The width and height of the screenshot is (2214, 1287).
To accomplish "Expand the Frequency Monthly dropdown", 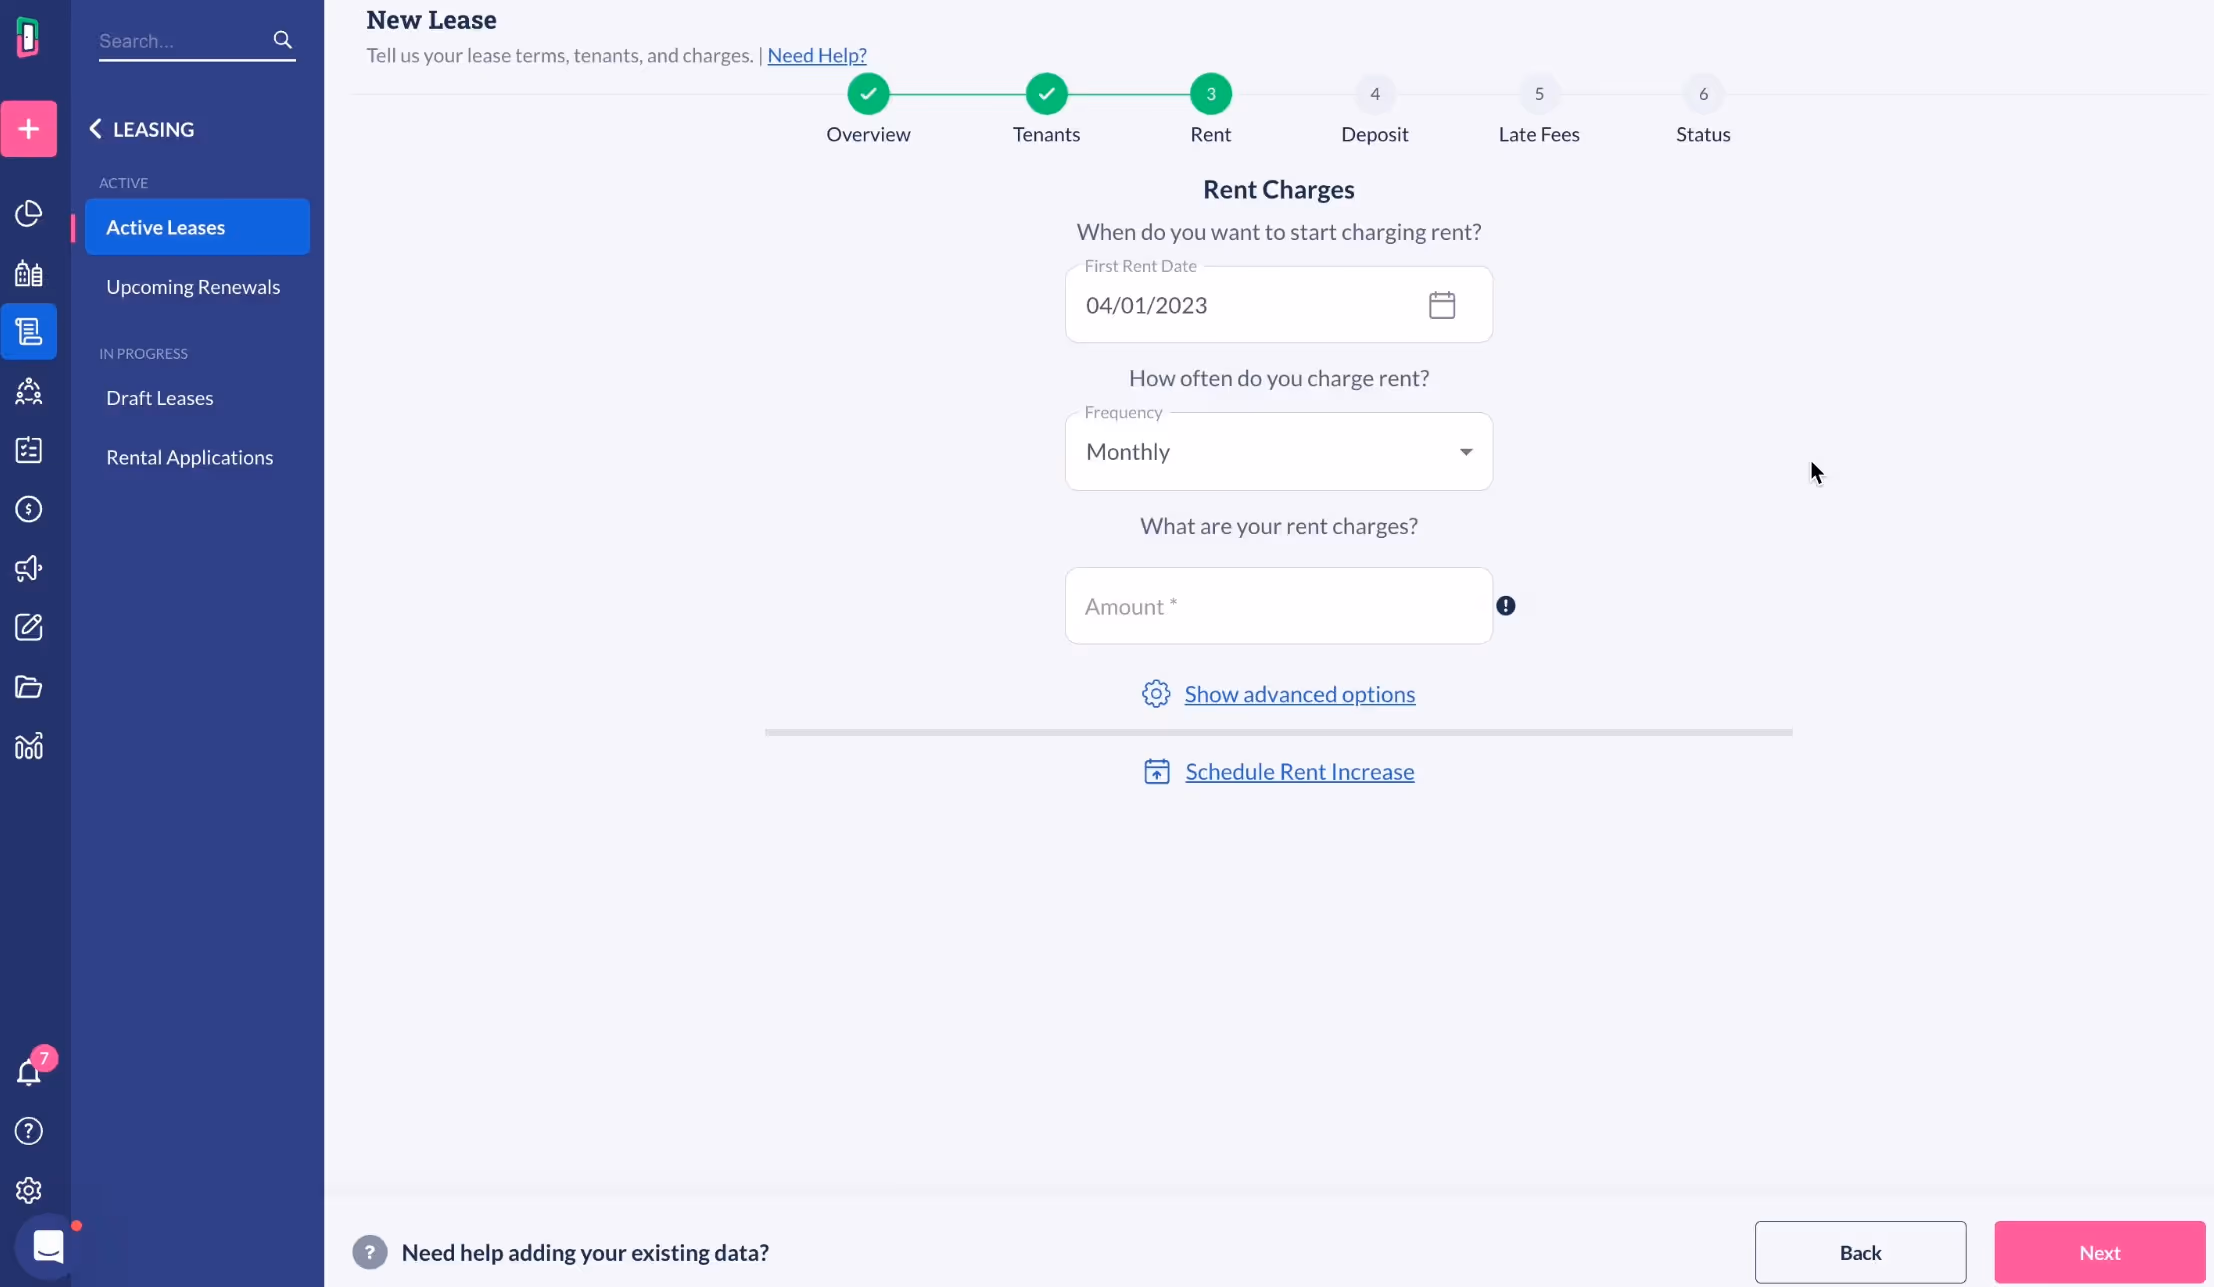I will 1279,452.
